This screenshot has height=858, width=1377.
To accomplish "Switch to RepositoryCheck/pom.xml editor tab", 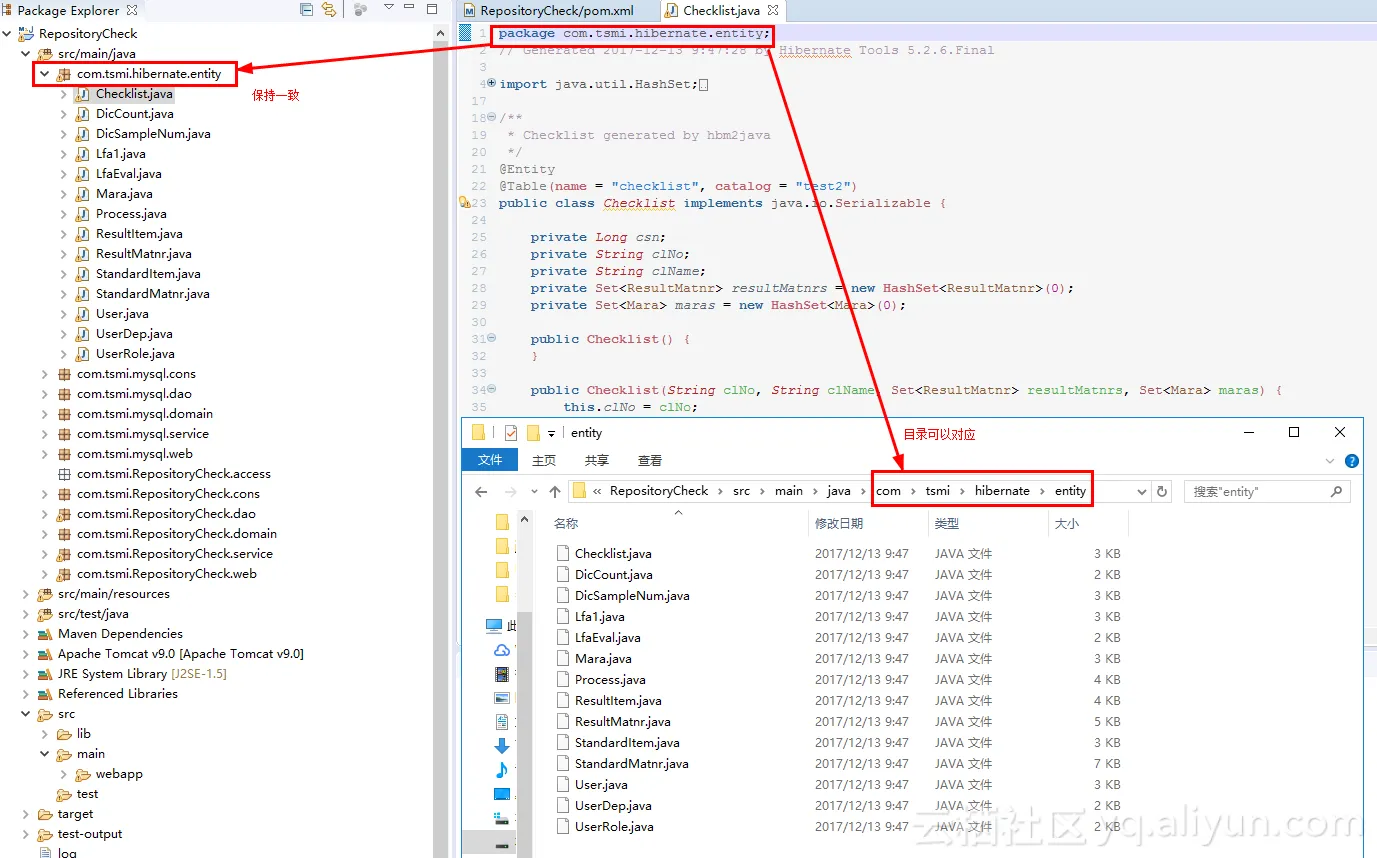I will click(557, 11).
